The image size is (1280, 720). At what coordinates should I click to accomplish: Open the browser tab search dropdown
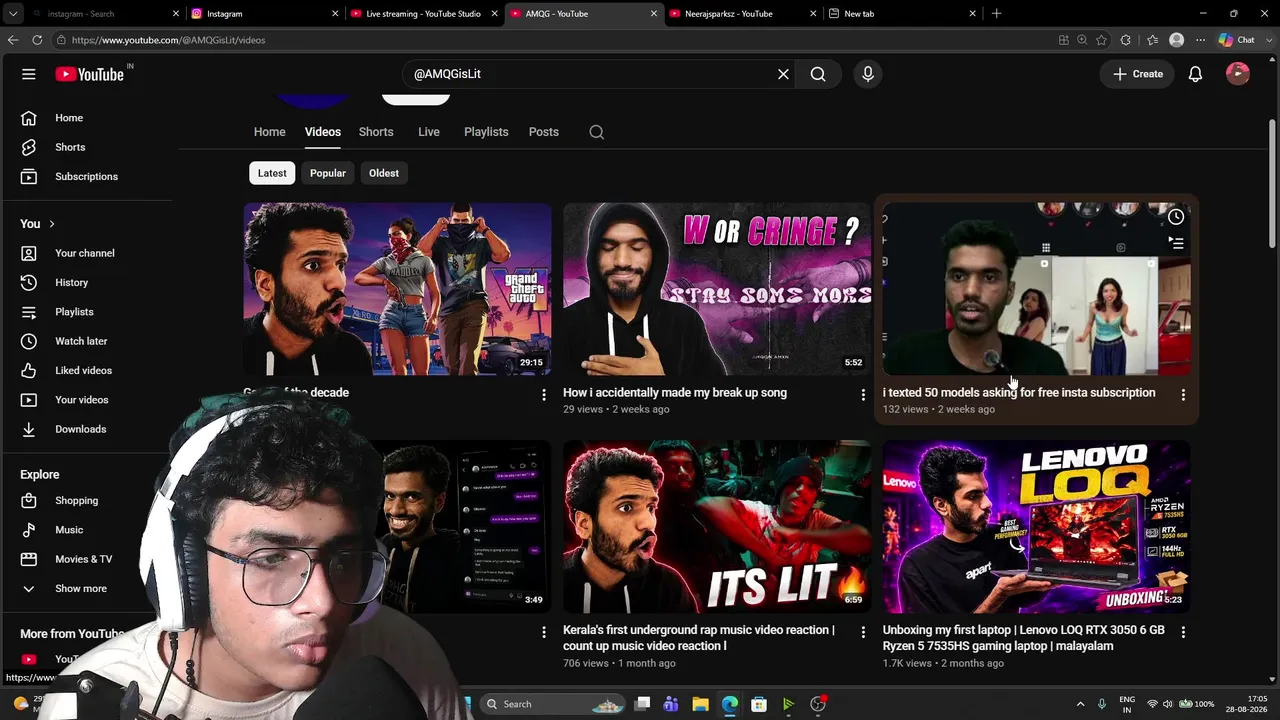[x=13, y=14]
